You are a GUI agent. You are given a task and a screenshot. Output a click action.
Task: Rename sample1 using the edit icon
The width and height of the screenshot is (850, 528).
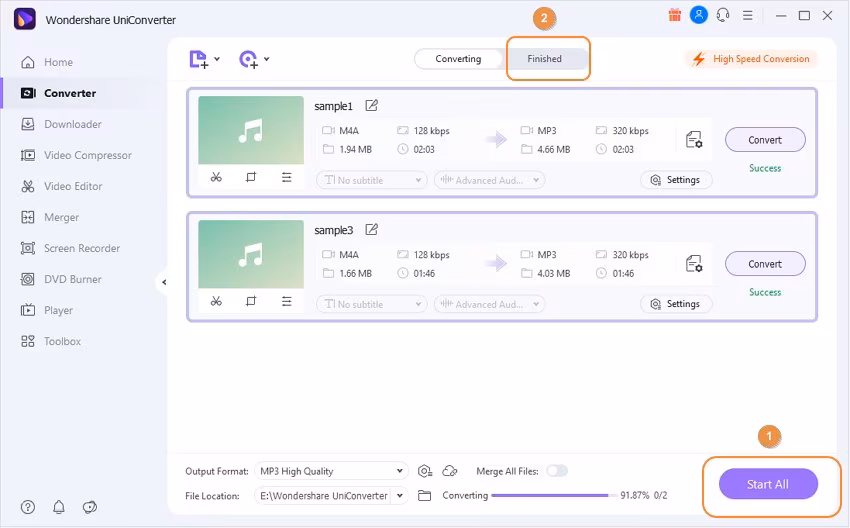(371, 106)
